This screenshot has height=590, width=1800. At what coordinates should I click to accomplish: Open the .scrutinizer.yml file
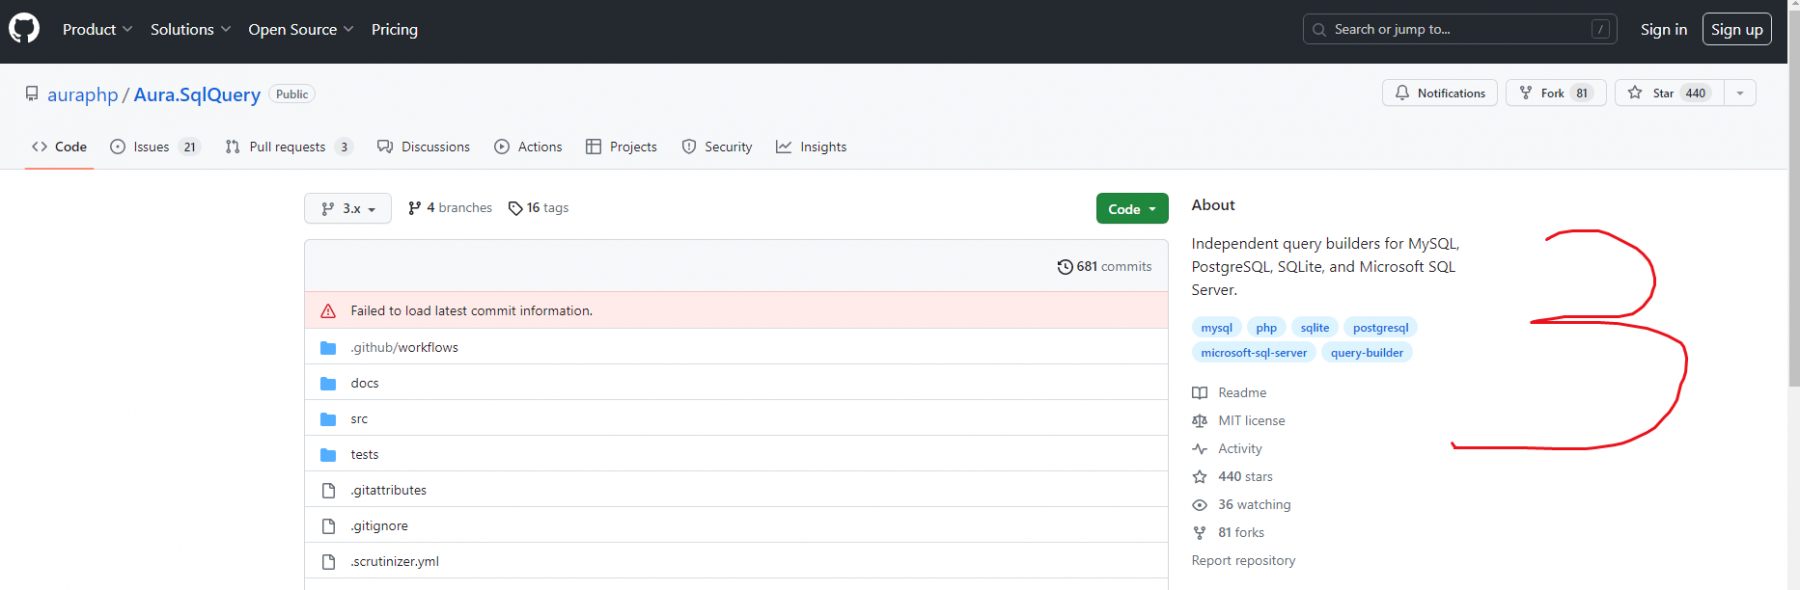click(394, 562)
